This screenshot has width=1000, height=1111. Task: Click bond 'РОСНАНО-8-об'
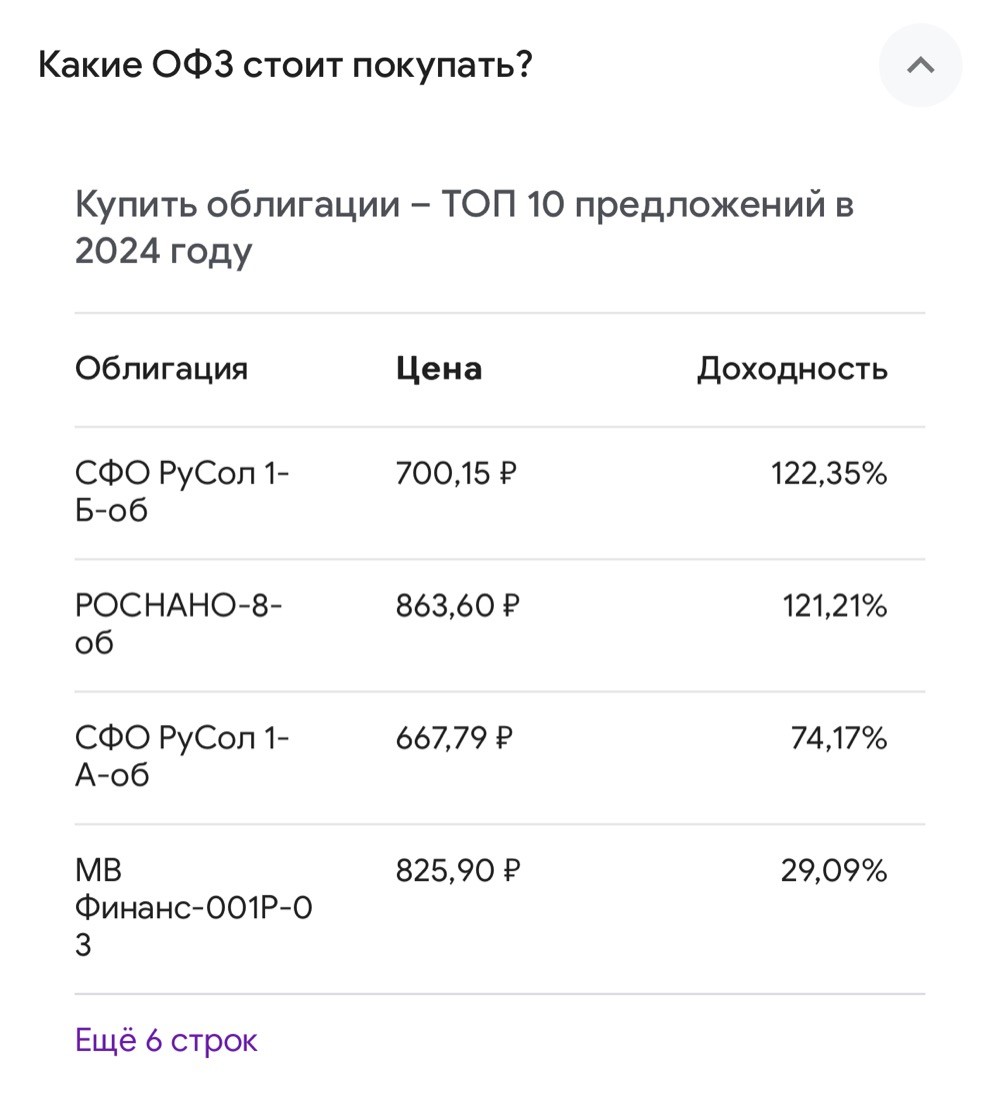tap(179, 624)
